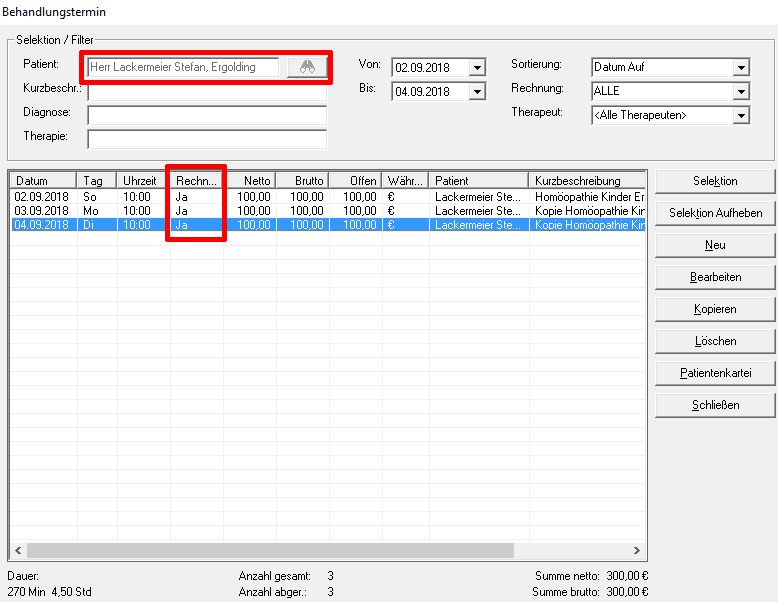Viewport: 778px width, 602px height.
Task: Click the Selektion button
Action: tap(715, 181)
